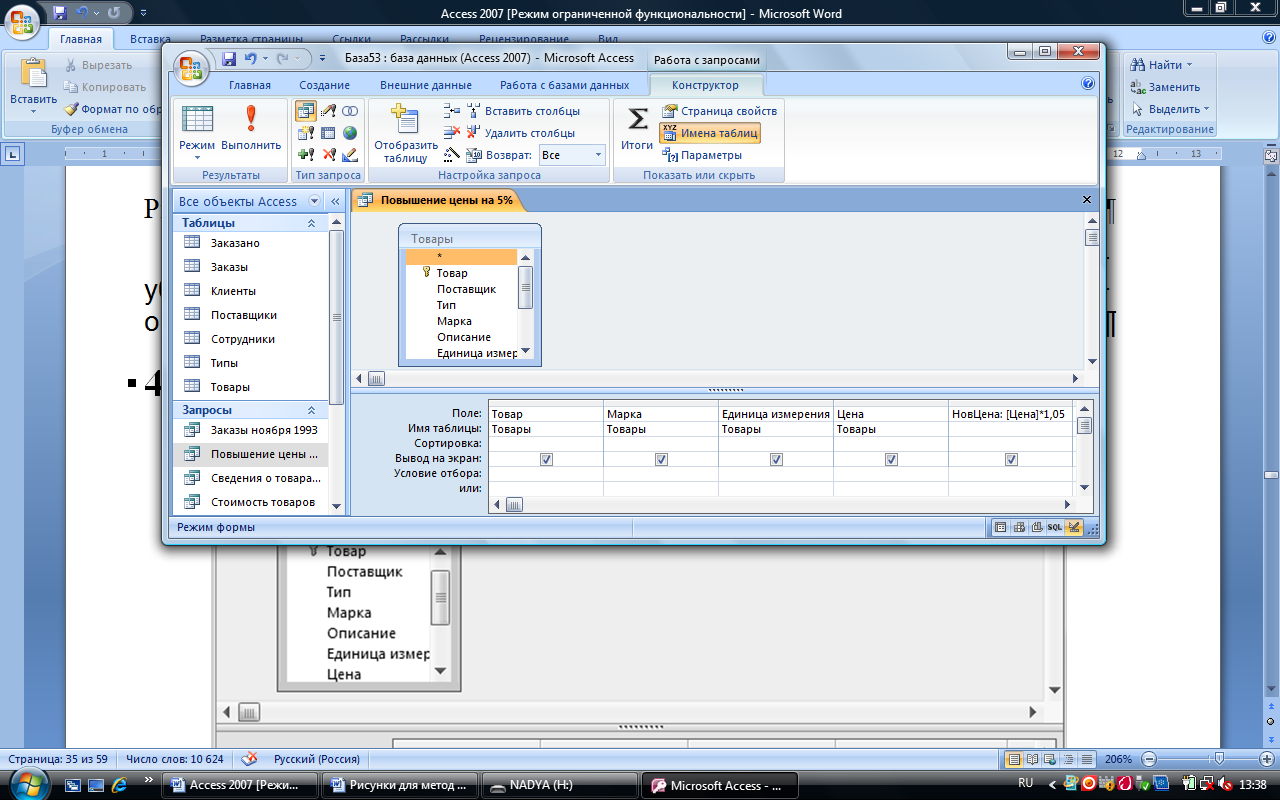Click the Insert Rows icon
The height and width of the screenshot is (800, 1280).
pos(452,111)
